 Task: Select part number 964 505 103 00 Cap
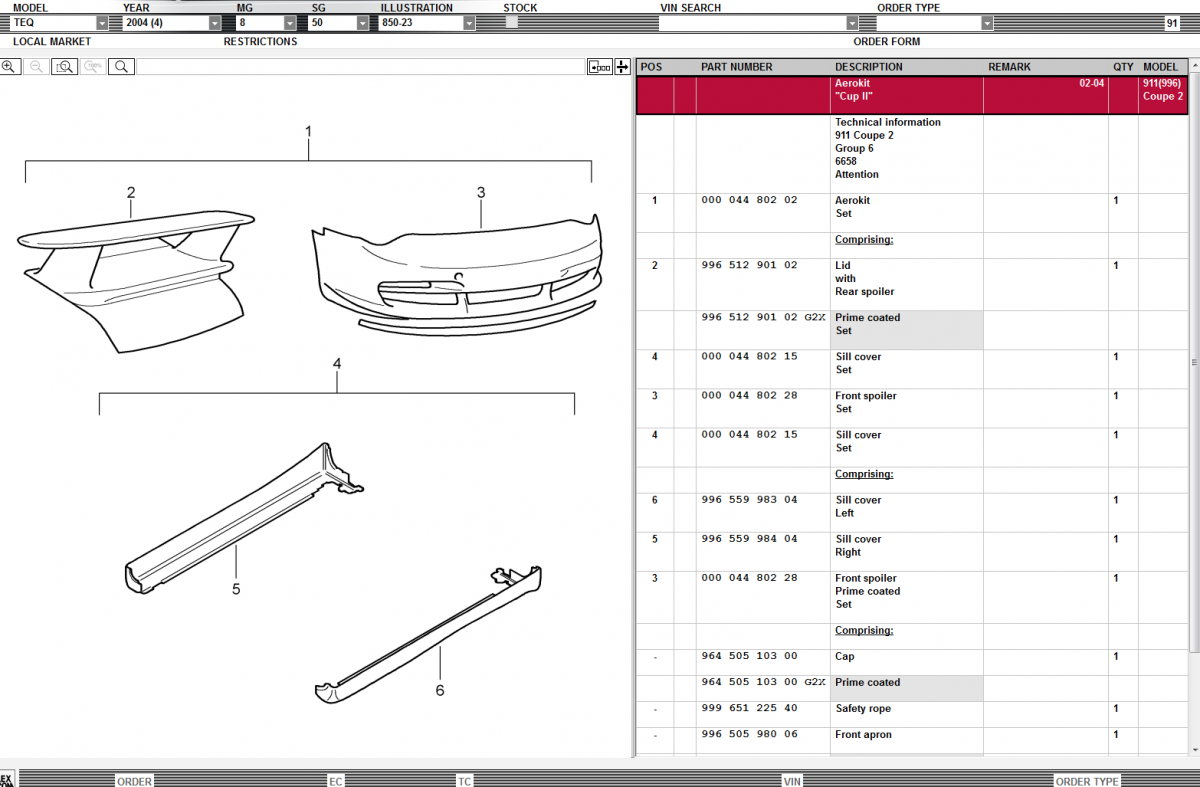(x=750, y=657)
